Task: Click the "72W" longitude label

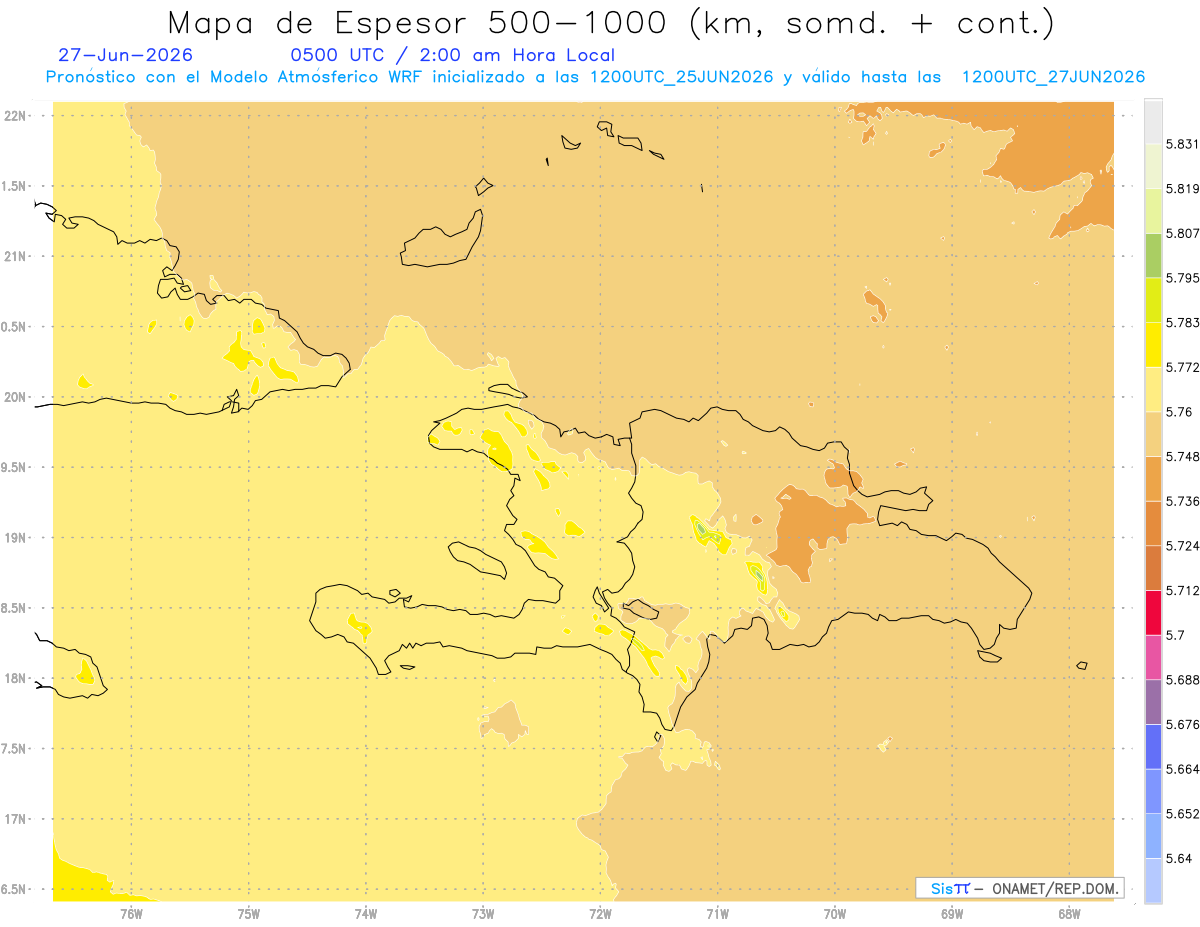Action: point(600,913)
